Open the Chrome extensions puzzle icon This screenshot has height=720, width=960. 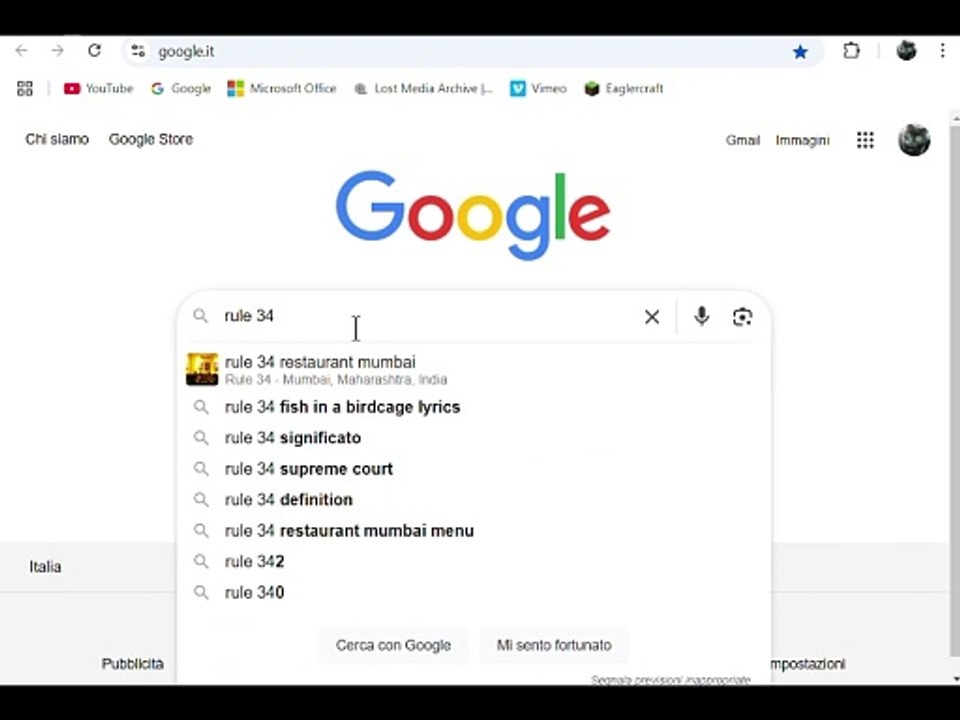(x=851, y=51)
